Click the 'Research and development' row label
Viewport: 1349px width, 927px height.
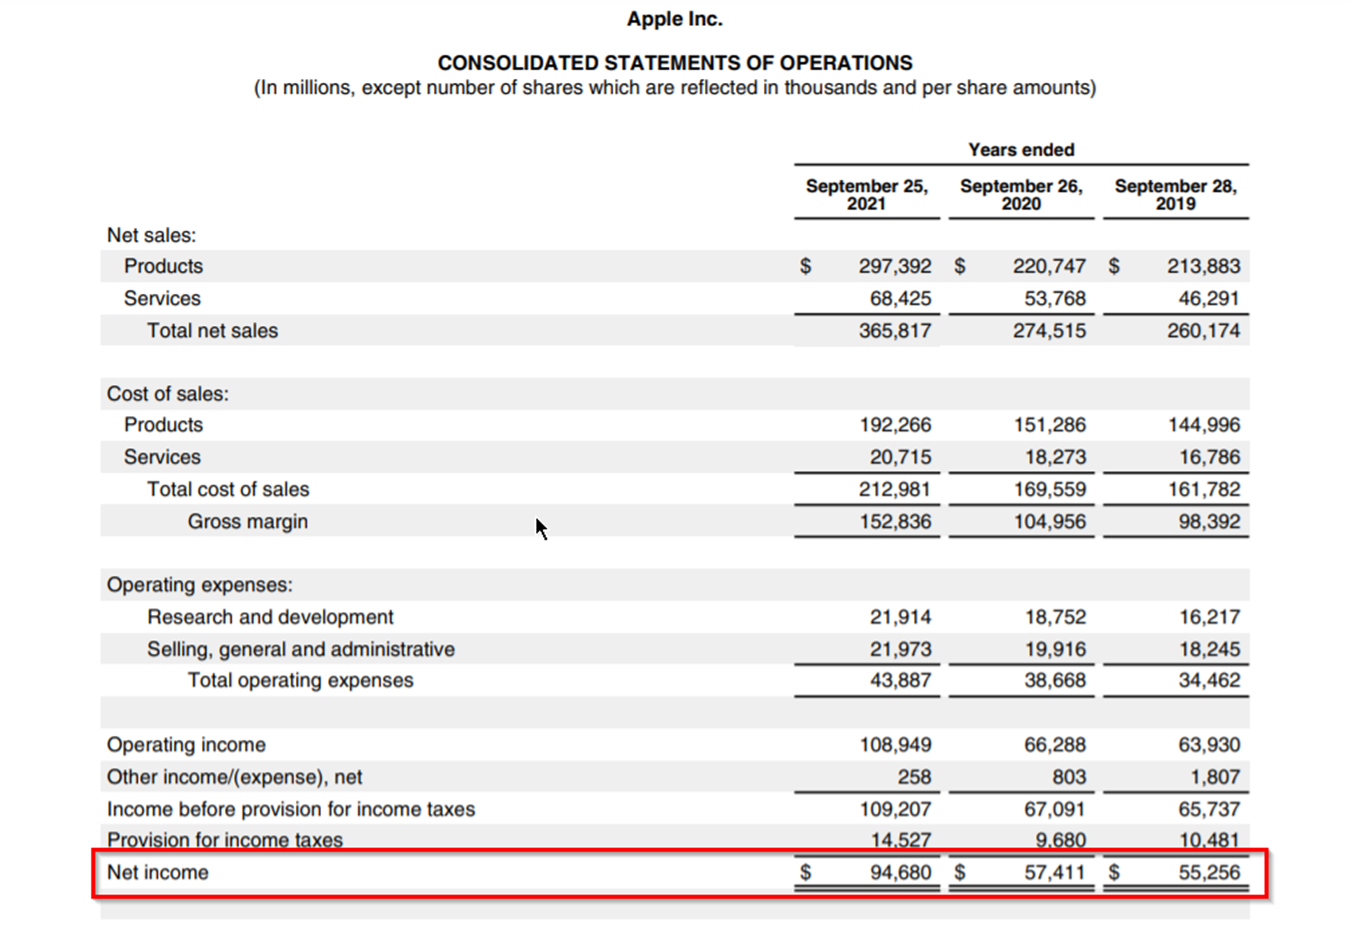(x=270, y=617)
